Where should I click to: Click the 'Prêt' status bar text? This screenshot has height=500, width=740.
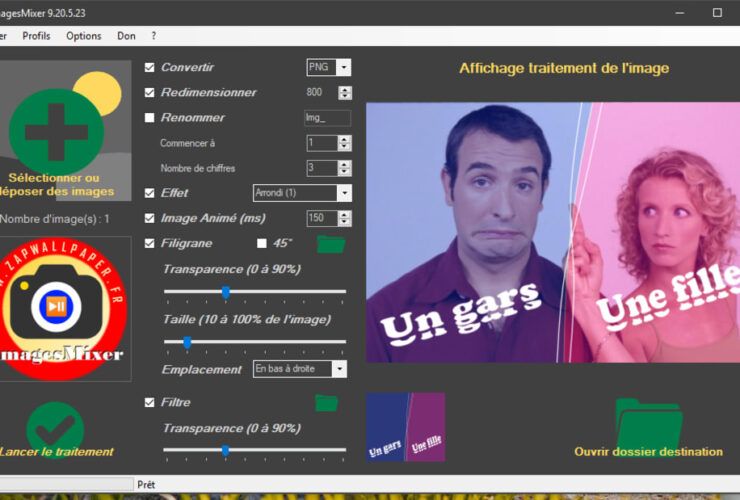146,484
